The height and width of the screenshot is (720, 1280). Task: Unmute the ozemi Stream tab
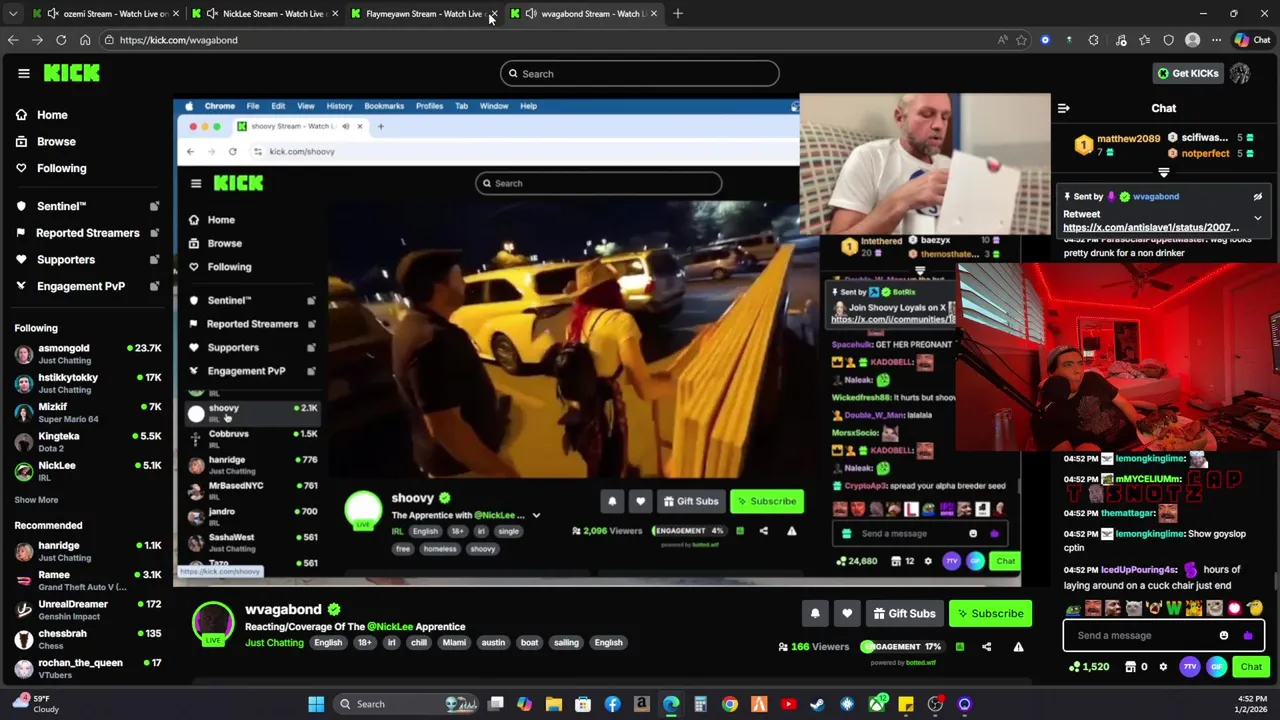pyautogui.click(x=52, y=14)
